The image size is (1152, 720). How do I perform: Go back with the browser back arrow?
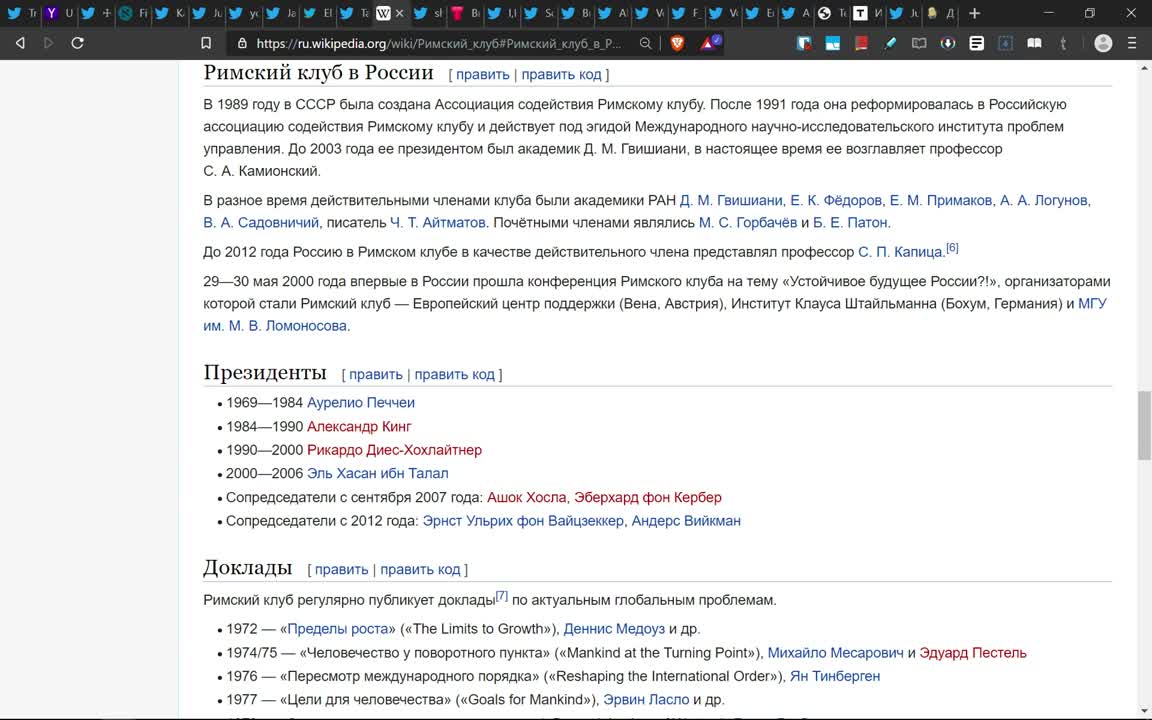(x=20, y=43)
